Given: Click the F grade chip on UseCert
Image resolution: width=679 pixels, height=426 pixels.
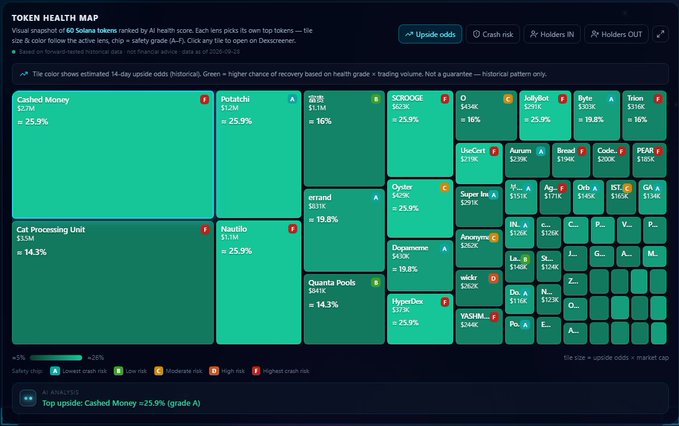Looking at the screenshot, I should [494, 151].
